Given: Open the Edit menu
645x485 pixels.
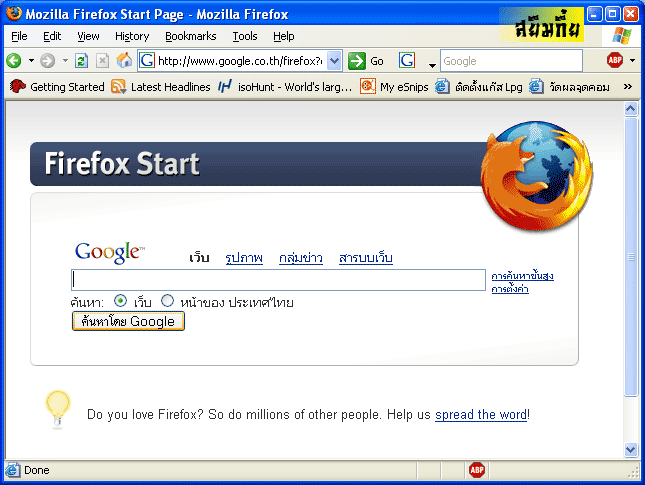Looking at the screenshot, I should (x=52, y=36).
